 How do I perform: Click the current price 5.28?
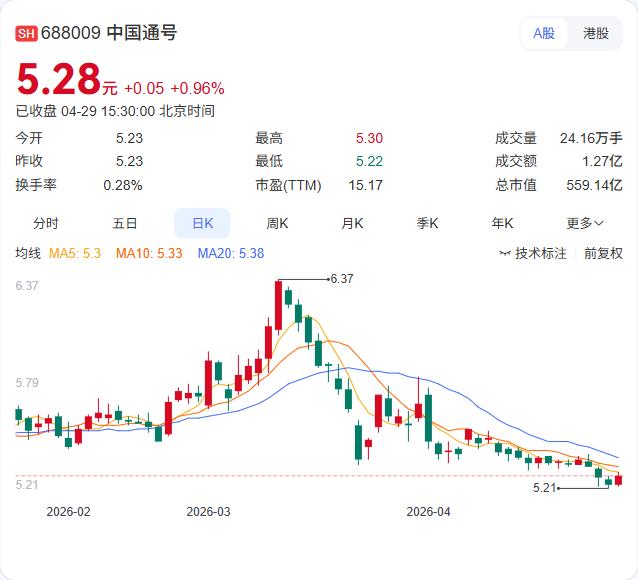point(59,79)
